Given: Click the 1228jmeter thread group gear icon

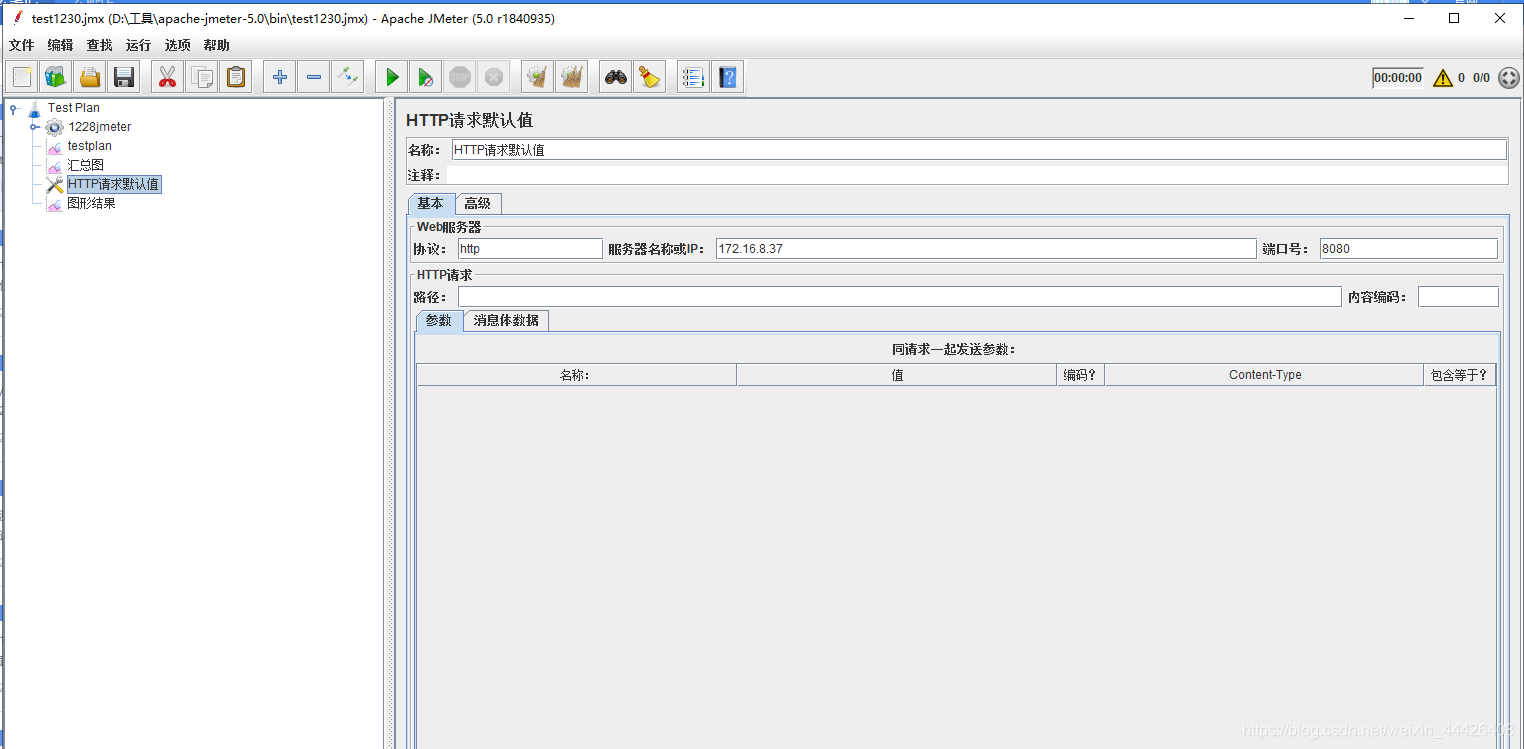Looking at the screenshot, I should pyautogui.click(x=54, y=127).
